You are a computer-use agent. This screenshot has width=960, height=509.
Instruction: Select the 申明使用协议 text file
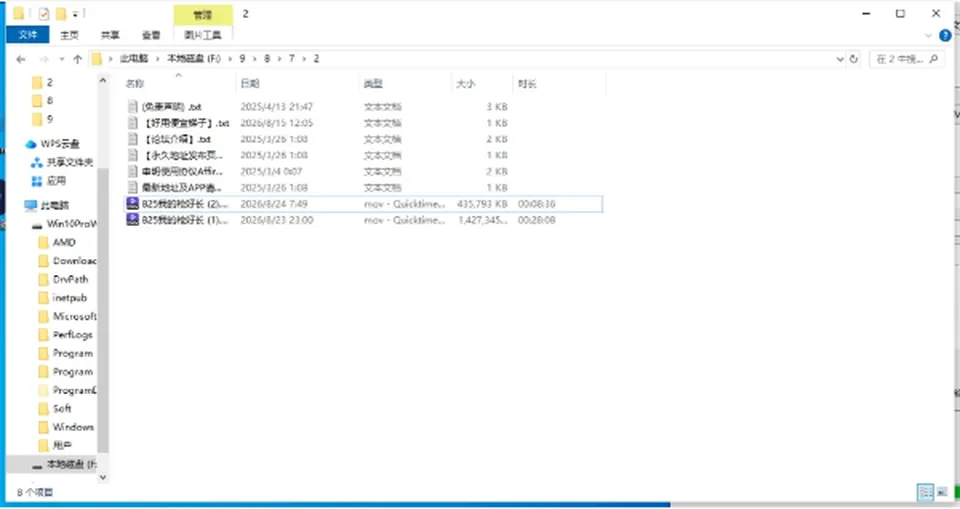[182, 172]
